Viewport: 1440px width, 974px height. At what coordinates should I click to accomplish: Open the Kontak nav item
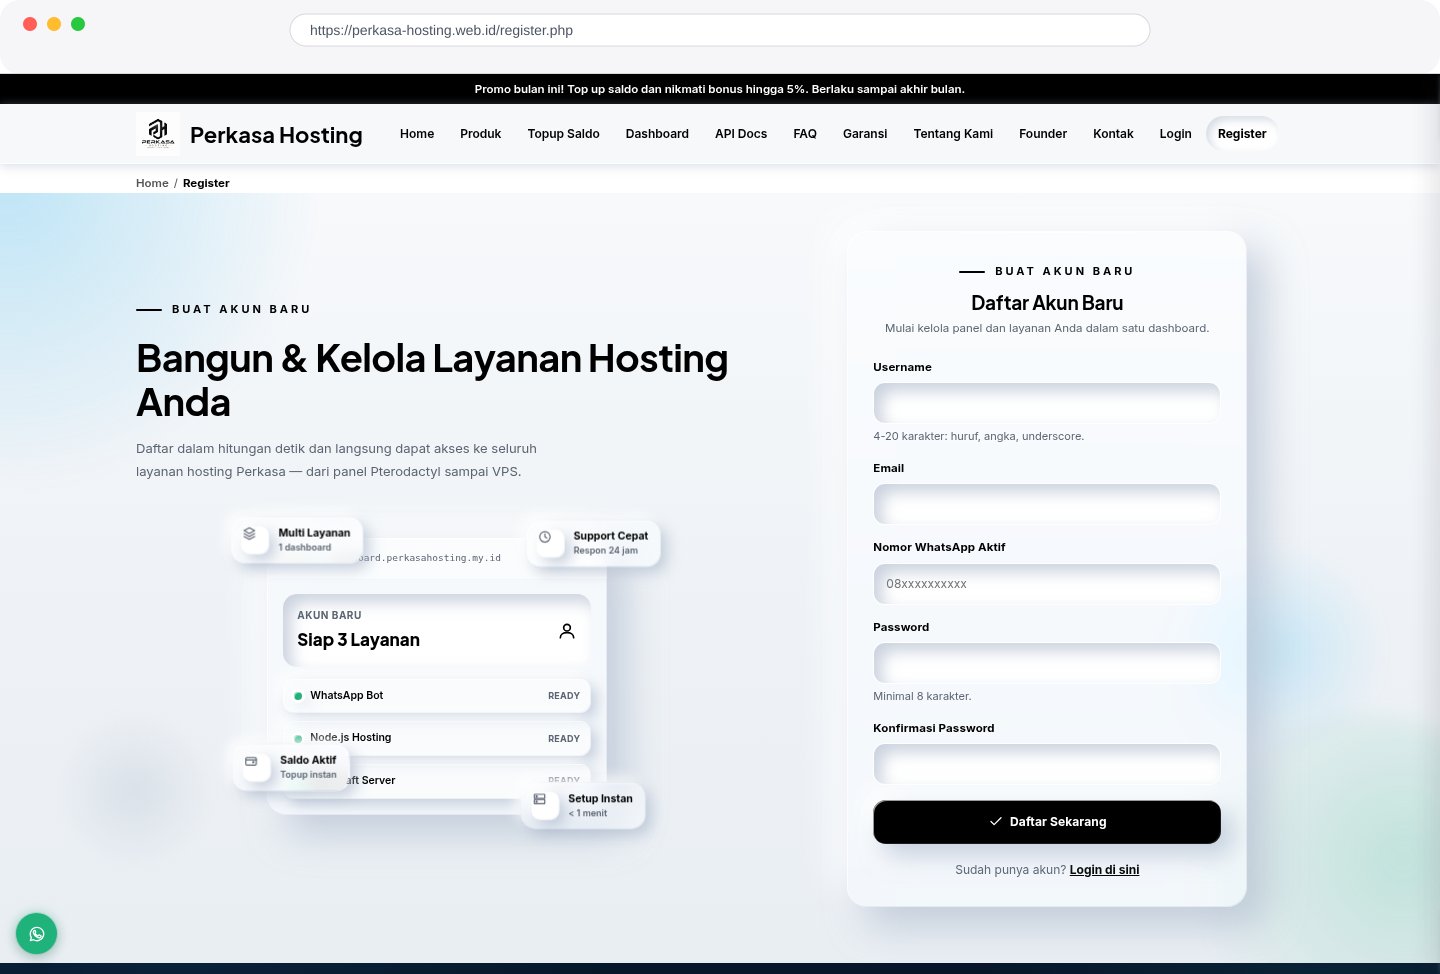[x=1113, y=134]
